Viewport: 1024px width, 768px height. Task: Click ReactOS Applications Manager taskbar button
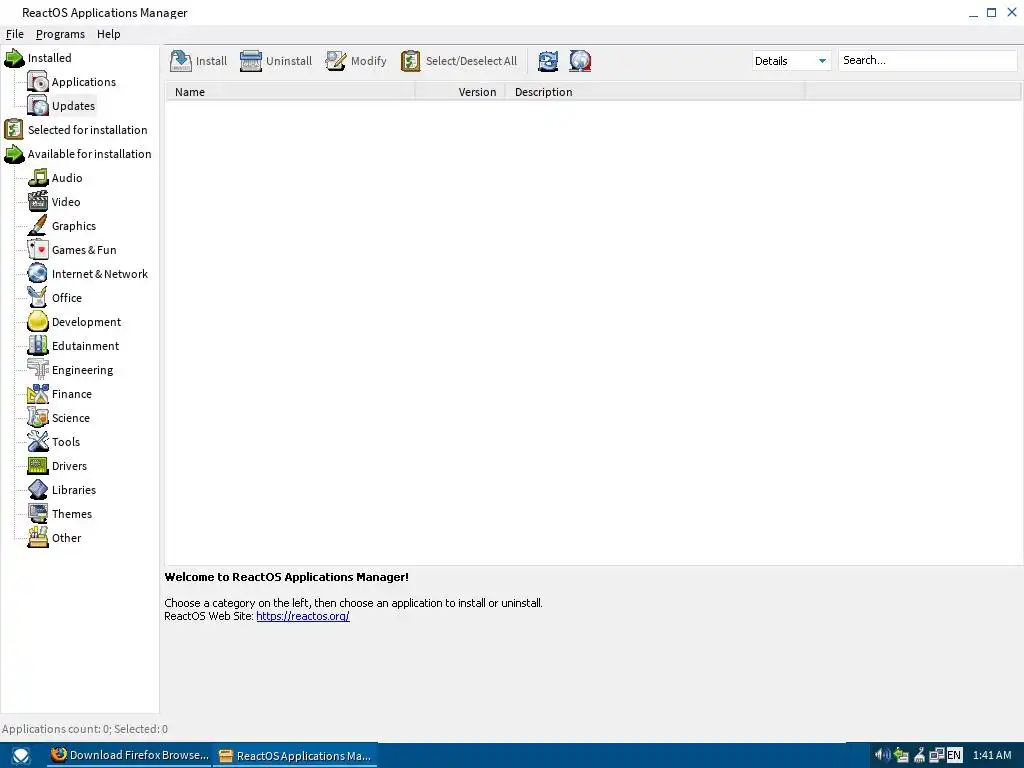pyautogui.click(x=296, y=756)
